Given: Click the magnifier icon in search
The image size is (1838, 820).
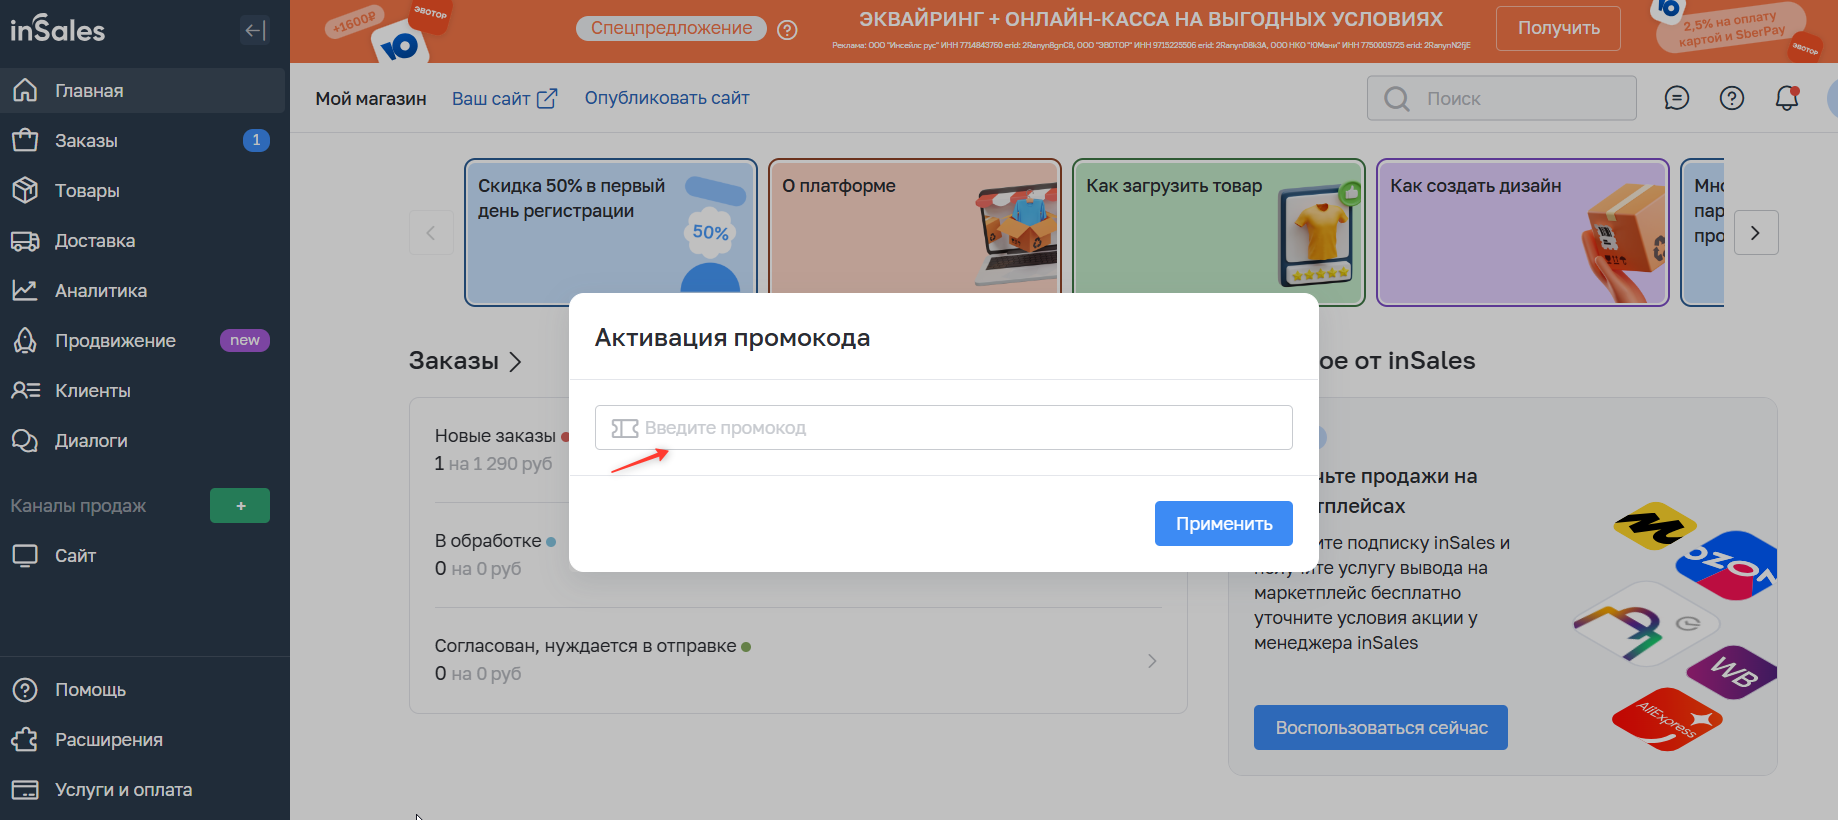Looking at the screenshot, I should (x=1397, y=99).
